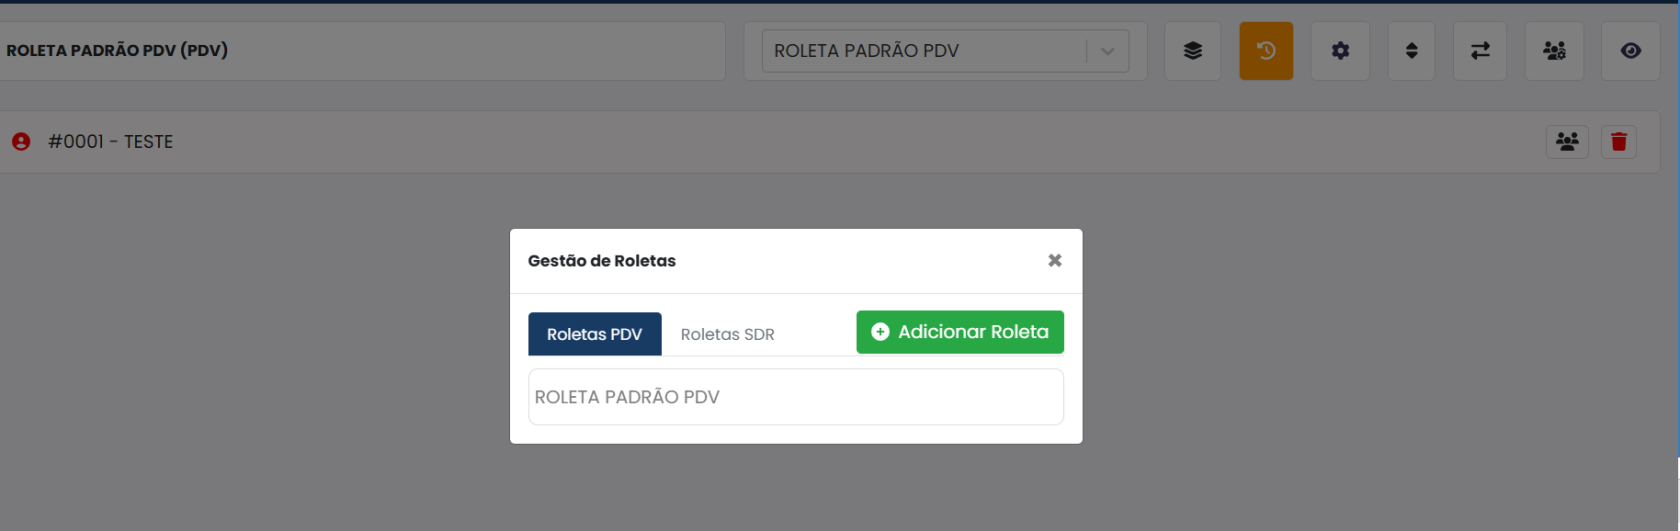Select the #0001 - TESTE row

click(x=830, y=142)
